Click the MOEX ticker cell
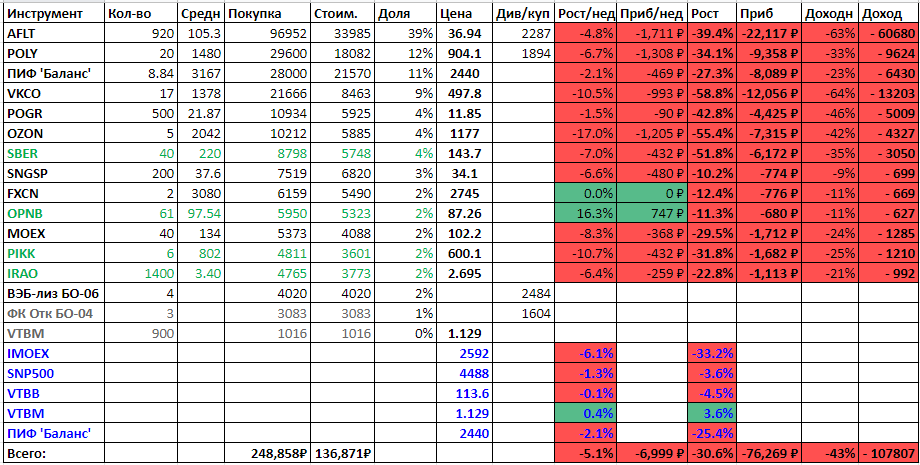The image size is (920, 465). pos(53,234)
